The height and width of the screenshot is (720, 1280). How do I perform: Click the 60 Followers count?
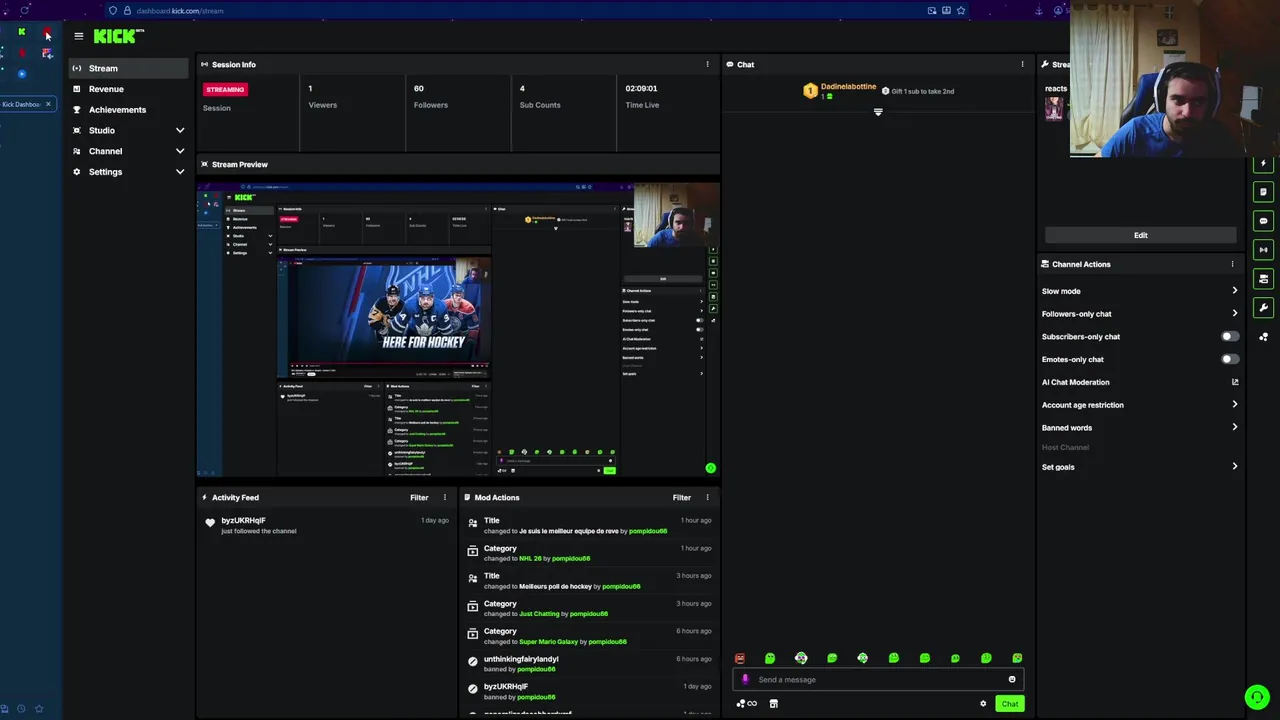419,88
